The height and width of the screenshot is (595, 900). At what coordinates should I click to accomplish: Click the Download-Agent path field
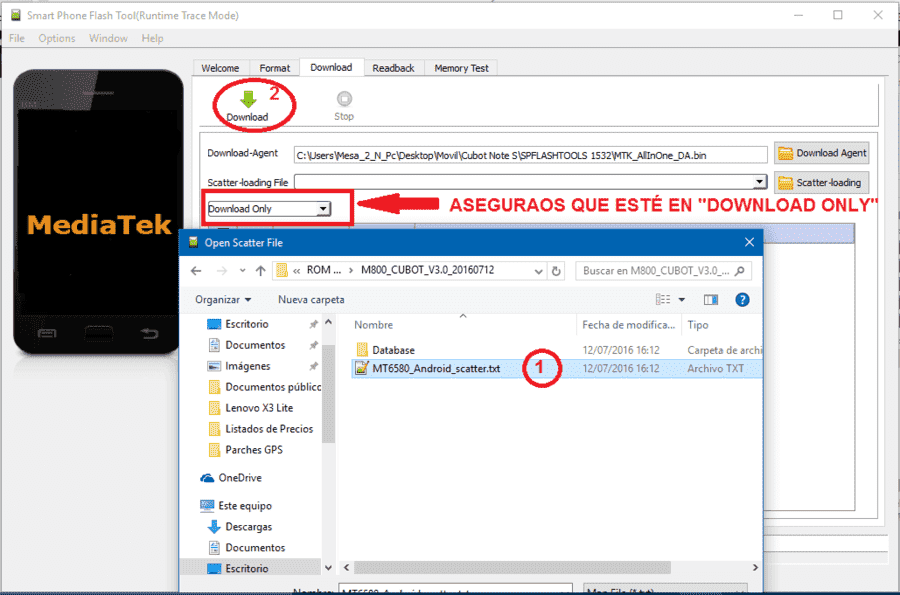pos(530,155)
